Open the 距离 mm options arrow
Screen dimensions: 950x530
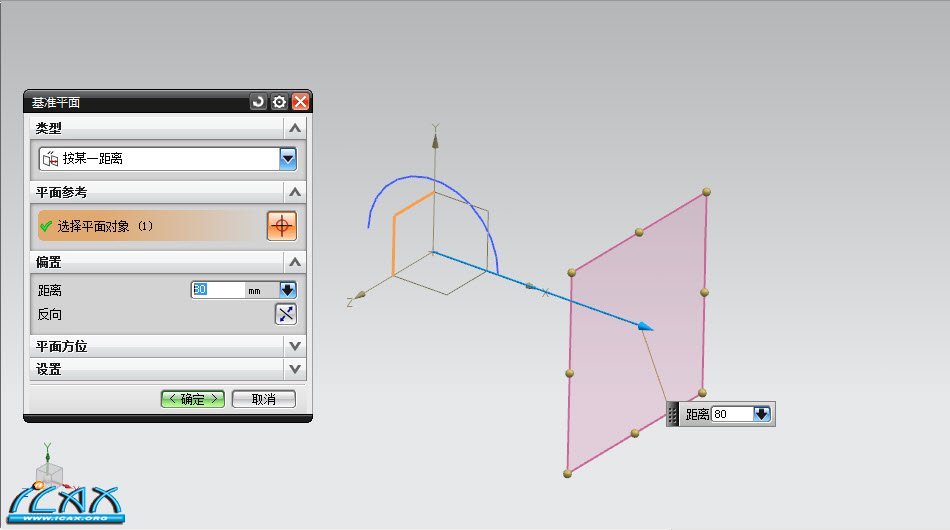(x=288, y=290)
